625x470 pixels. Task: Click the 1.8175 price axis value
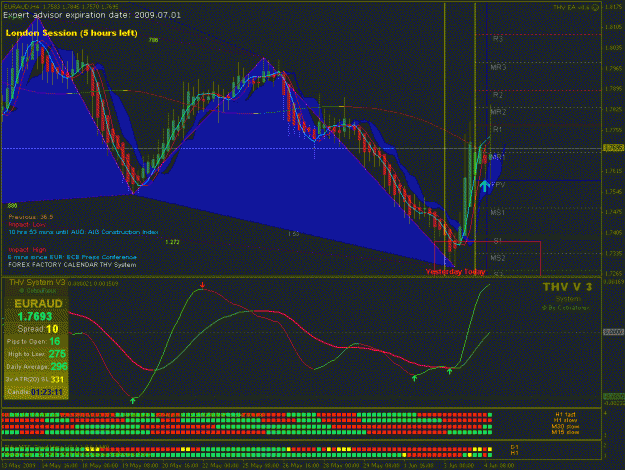click(613, 7)
